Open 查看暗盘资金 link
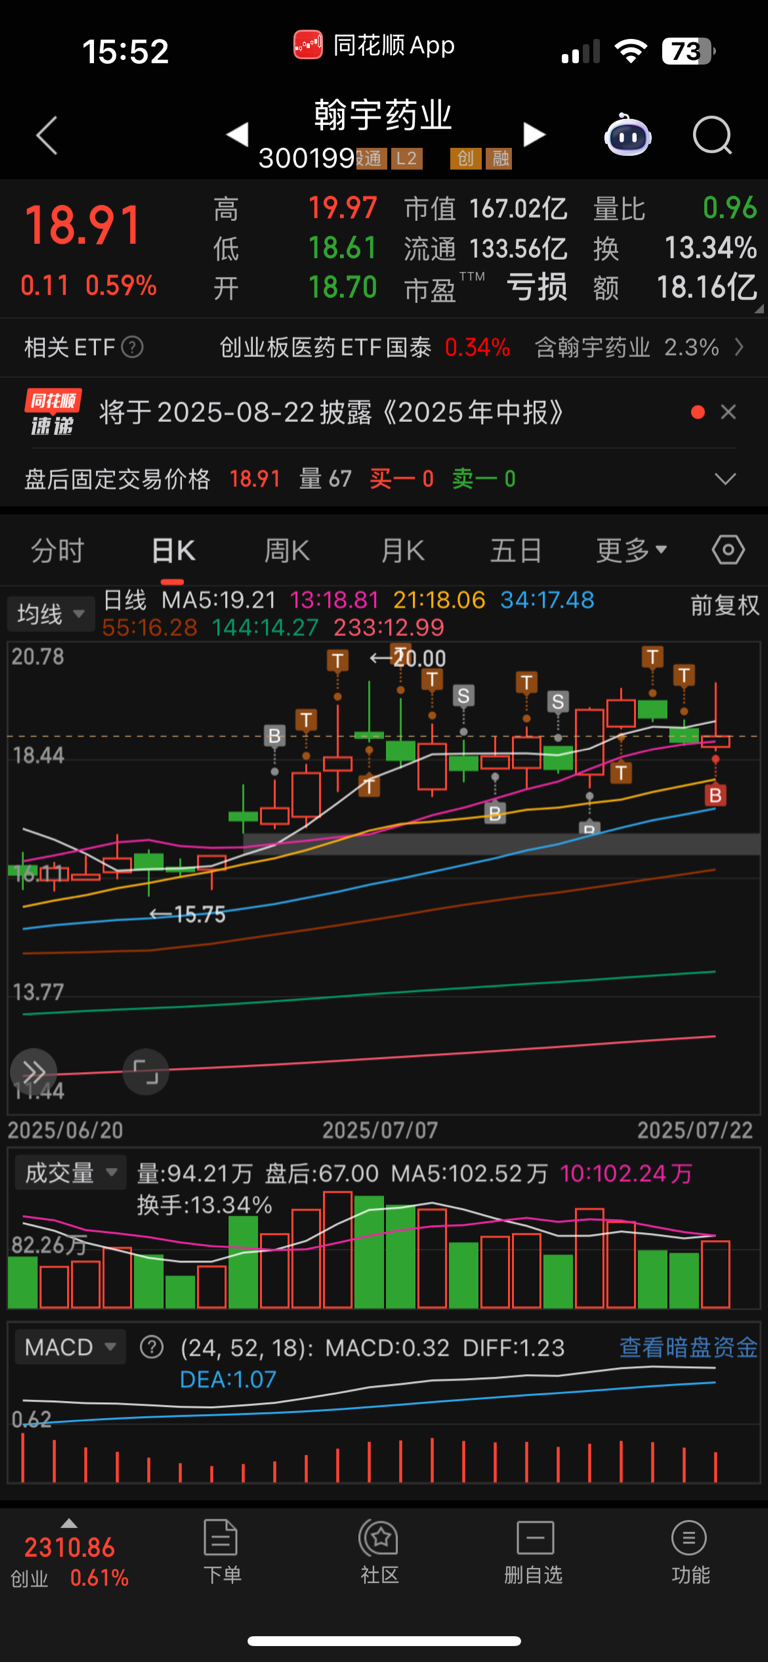 688,1347
